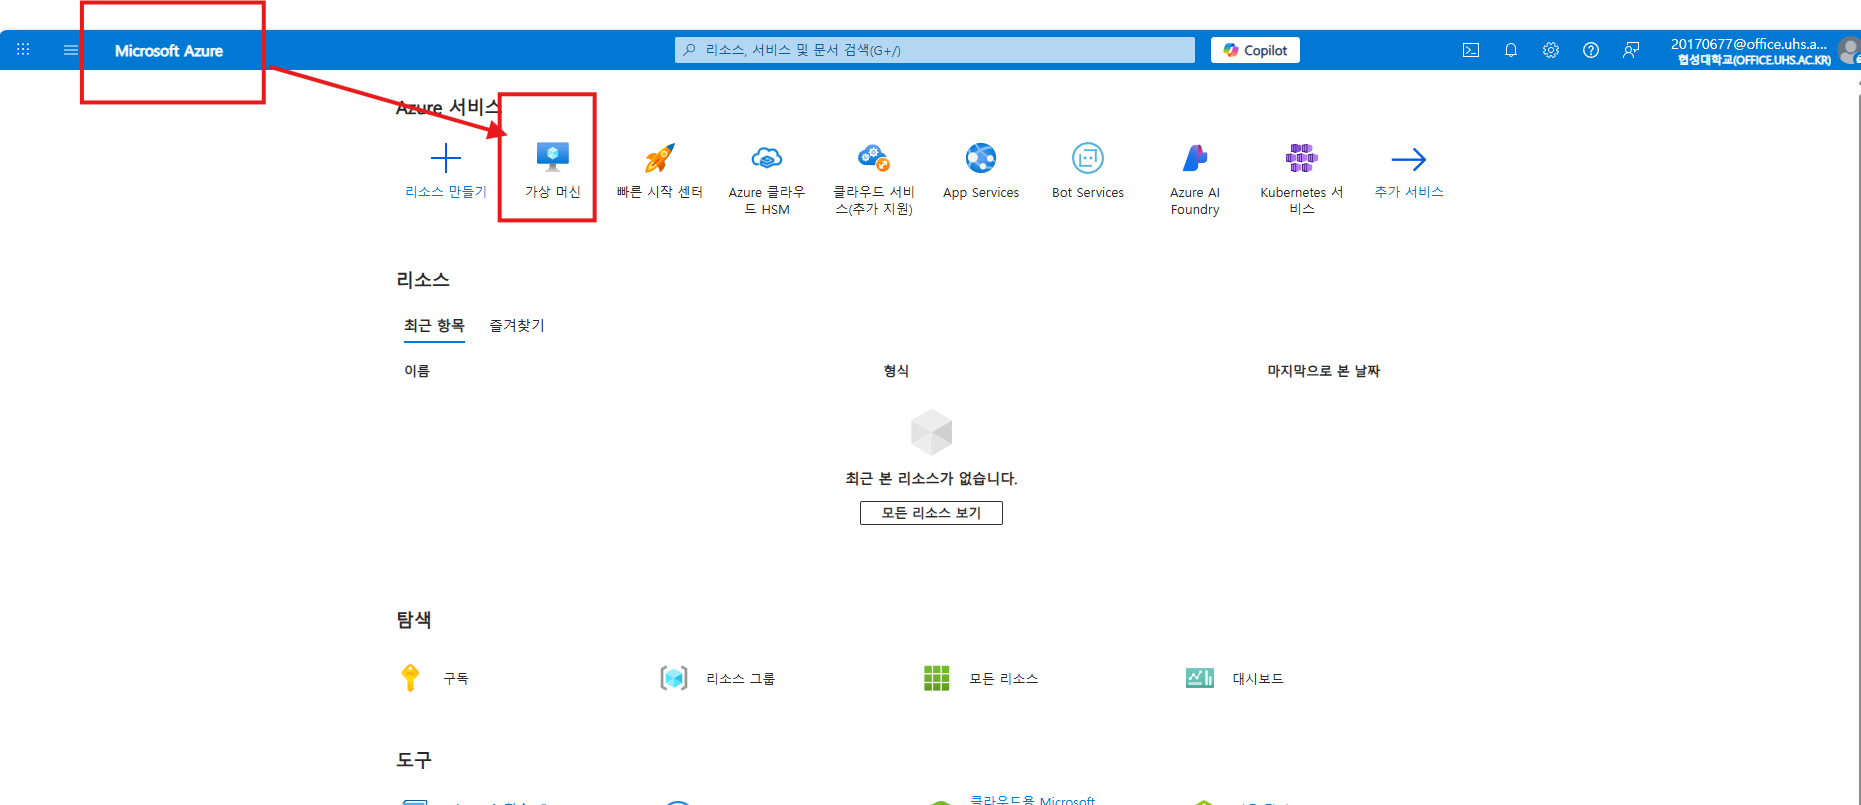
Task: Click the 모든 리소스 보기 button
Action: 931,513
